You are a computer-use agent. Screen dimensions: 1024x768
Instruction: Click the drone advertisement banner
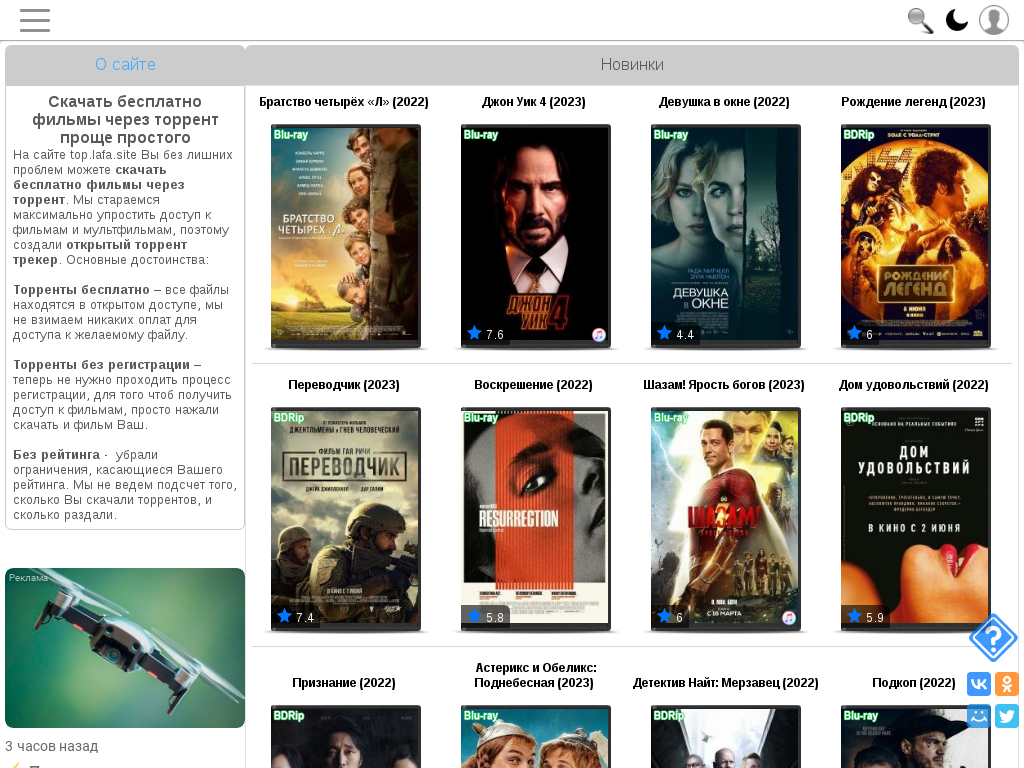(125, 647)
